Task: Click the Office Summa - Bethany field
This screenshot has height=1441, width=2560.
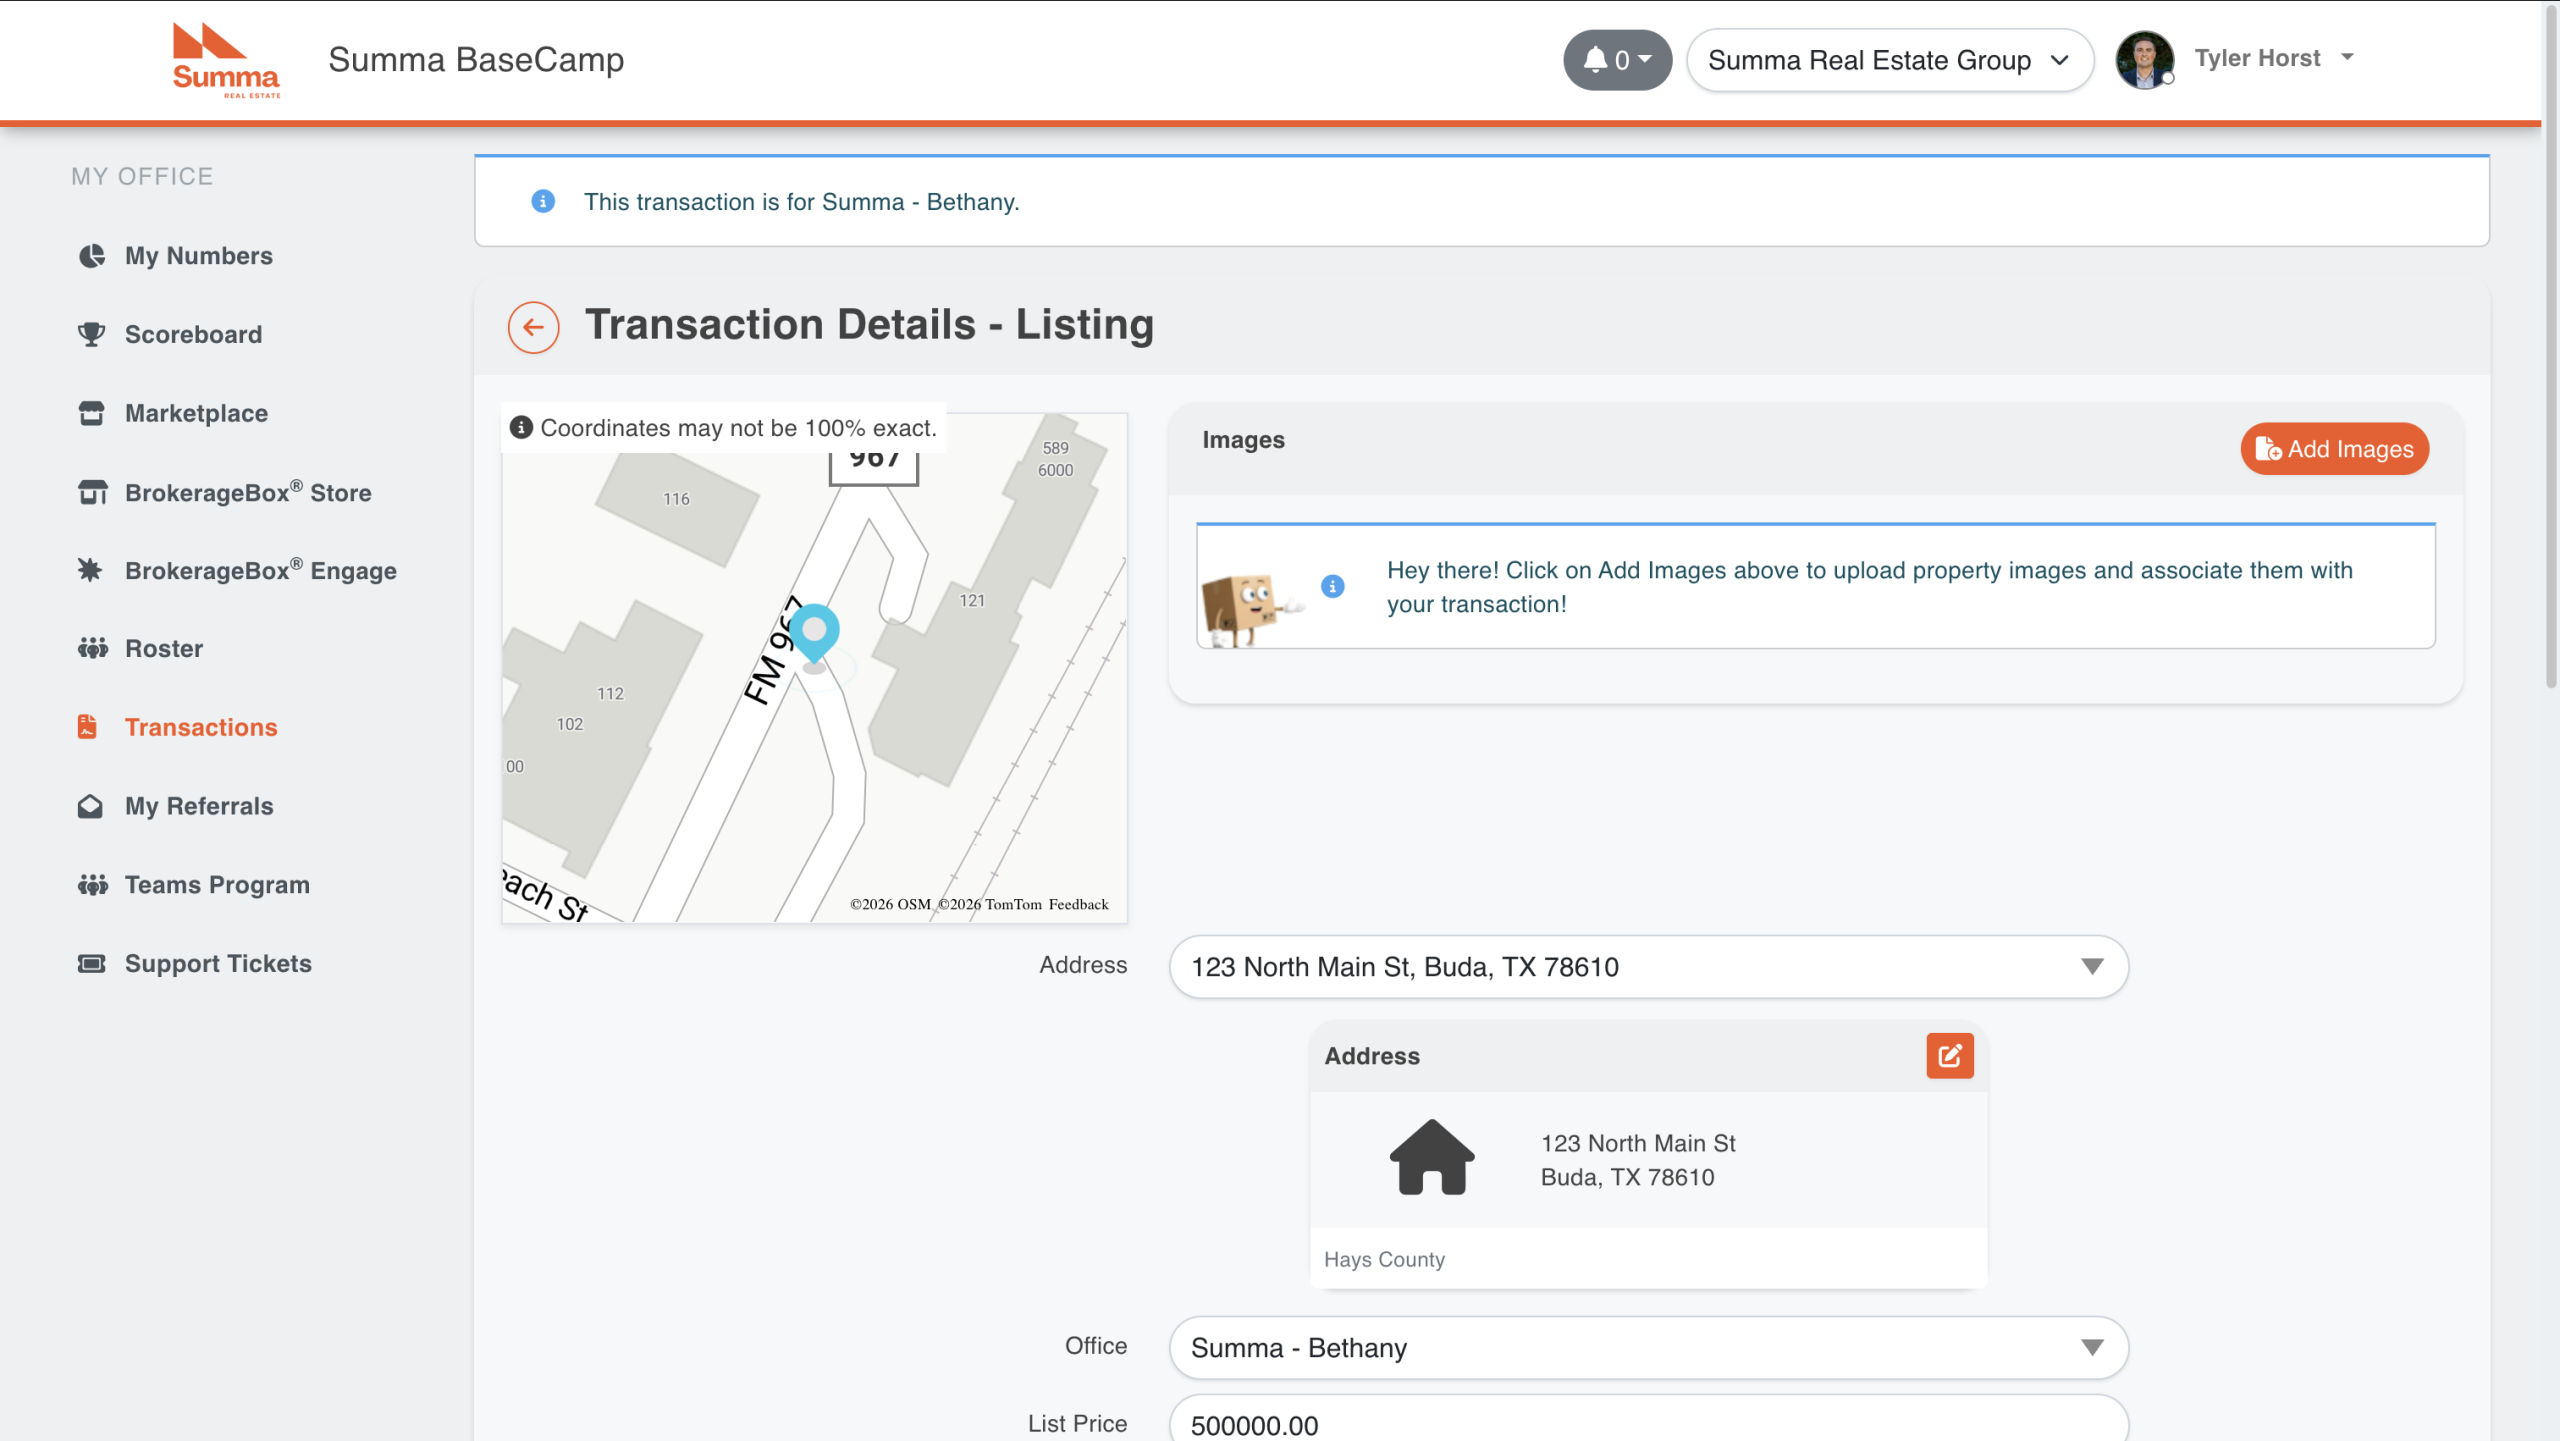Action: 1648,1348
